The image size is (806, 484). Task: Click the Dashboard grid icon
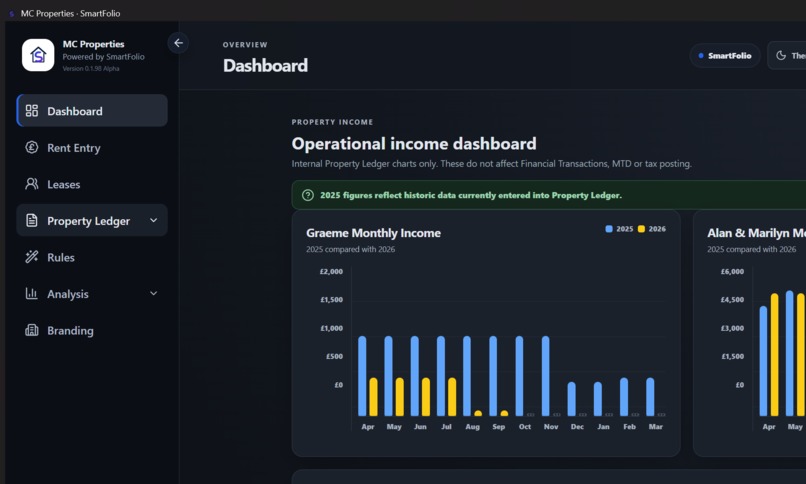(x=32, y=110)
